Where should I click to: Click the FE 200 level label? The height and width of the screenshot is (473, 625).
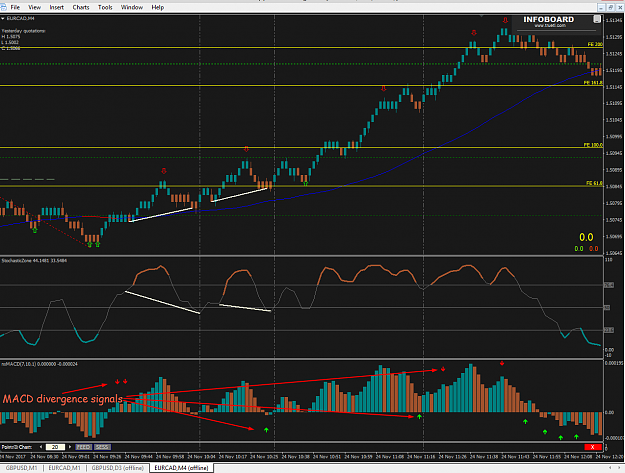click(x=595, y=44)
